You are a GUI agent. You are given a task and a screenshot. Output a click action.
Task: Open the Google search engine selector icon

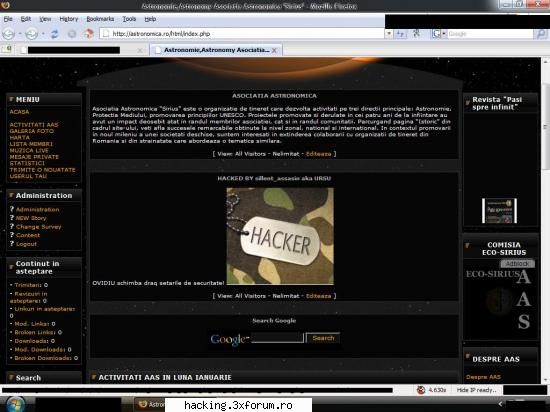point(438,34)
